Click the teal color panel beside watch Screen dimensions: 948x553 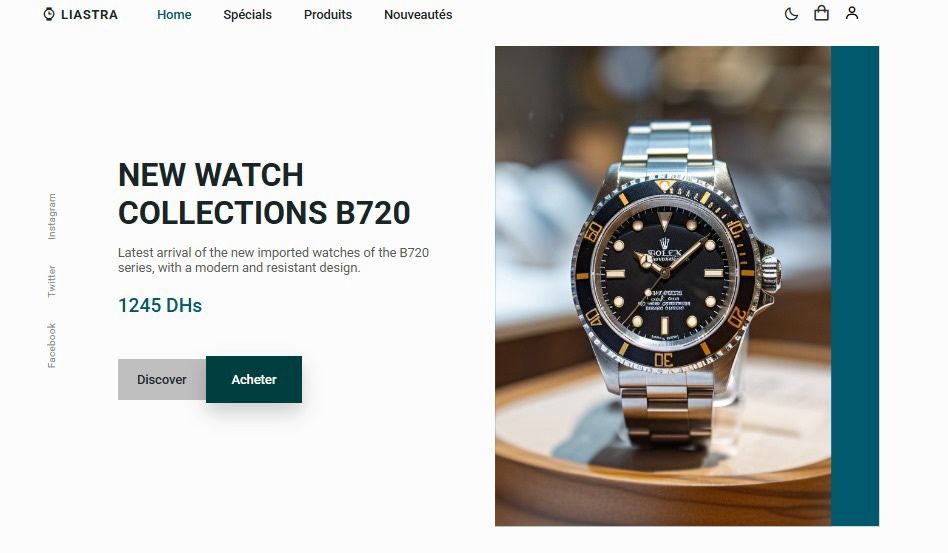point(855,286)
